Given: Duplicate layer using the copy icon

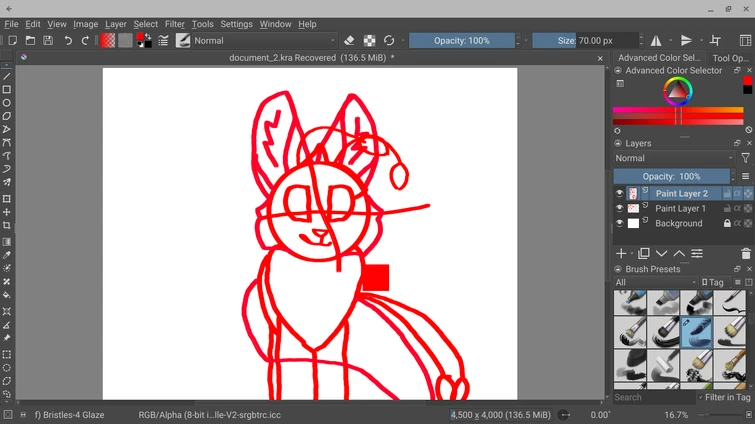Looking at the screenshot, I should click(x=643, y=254).
